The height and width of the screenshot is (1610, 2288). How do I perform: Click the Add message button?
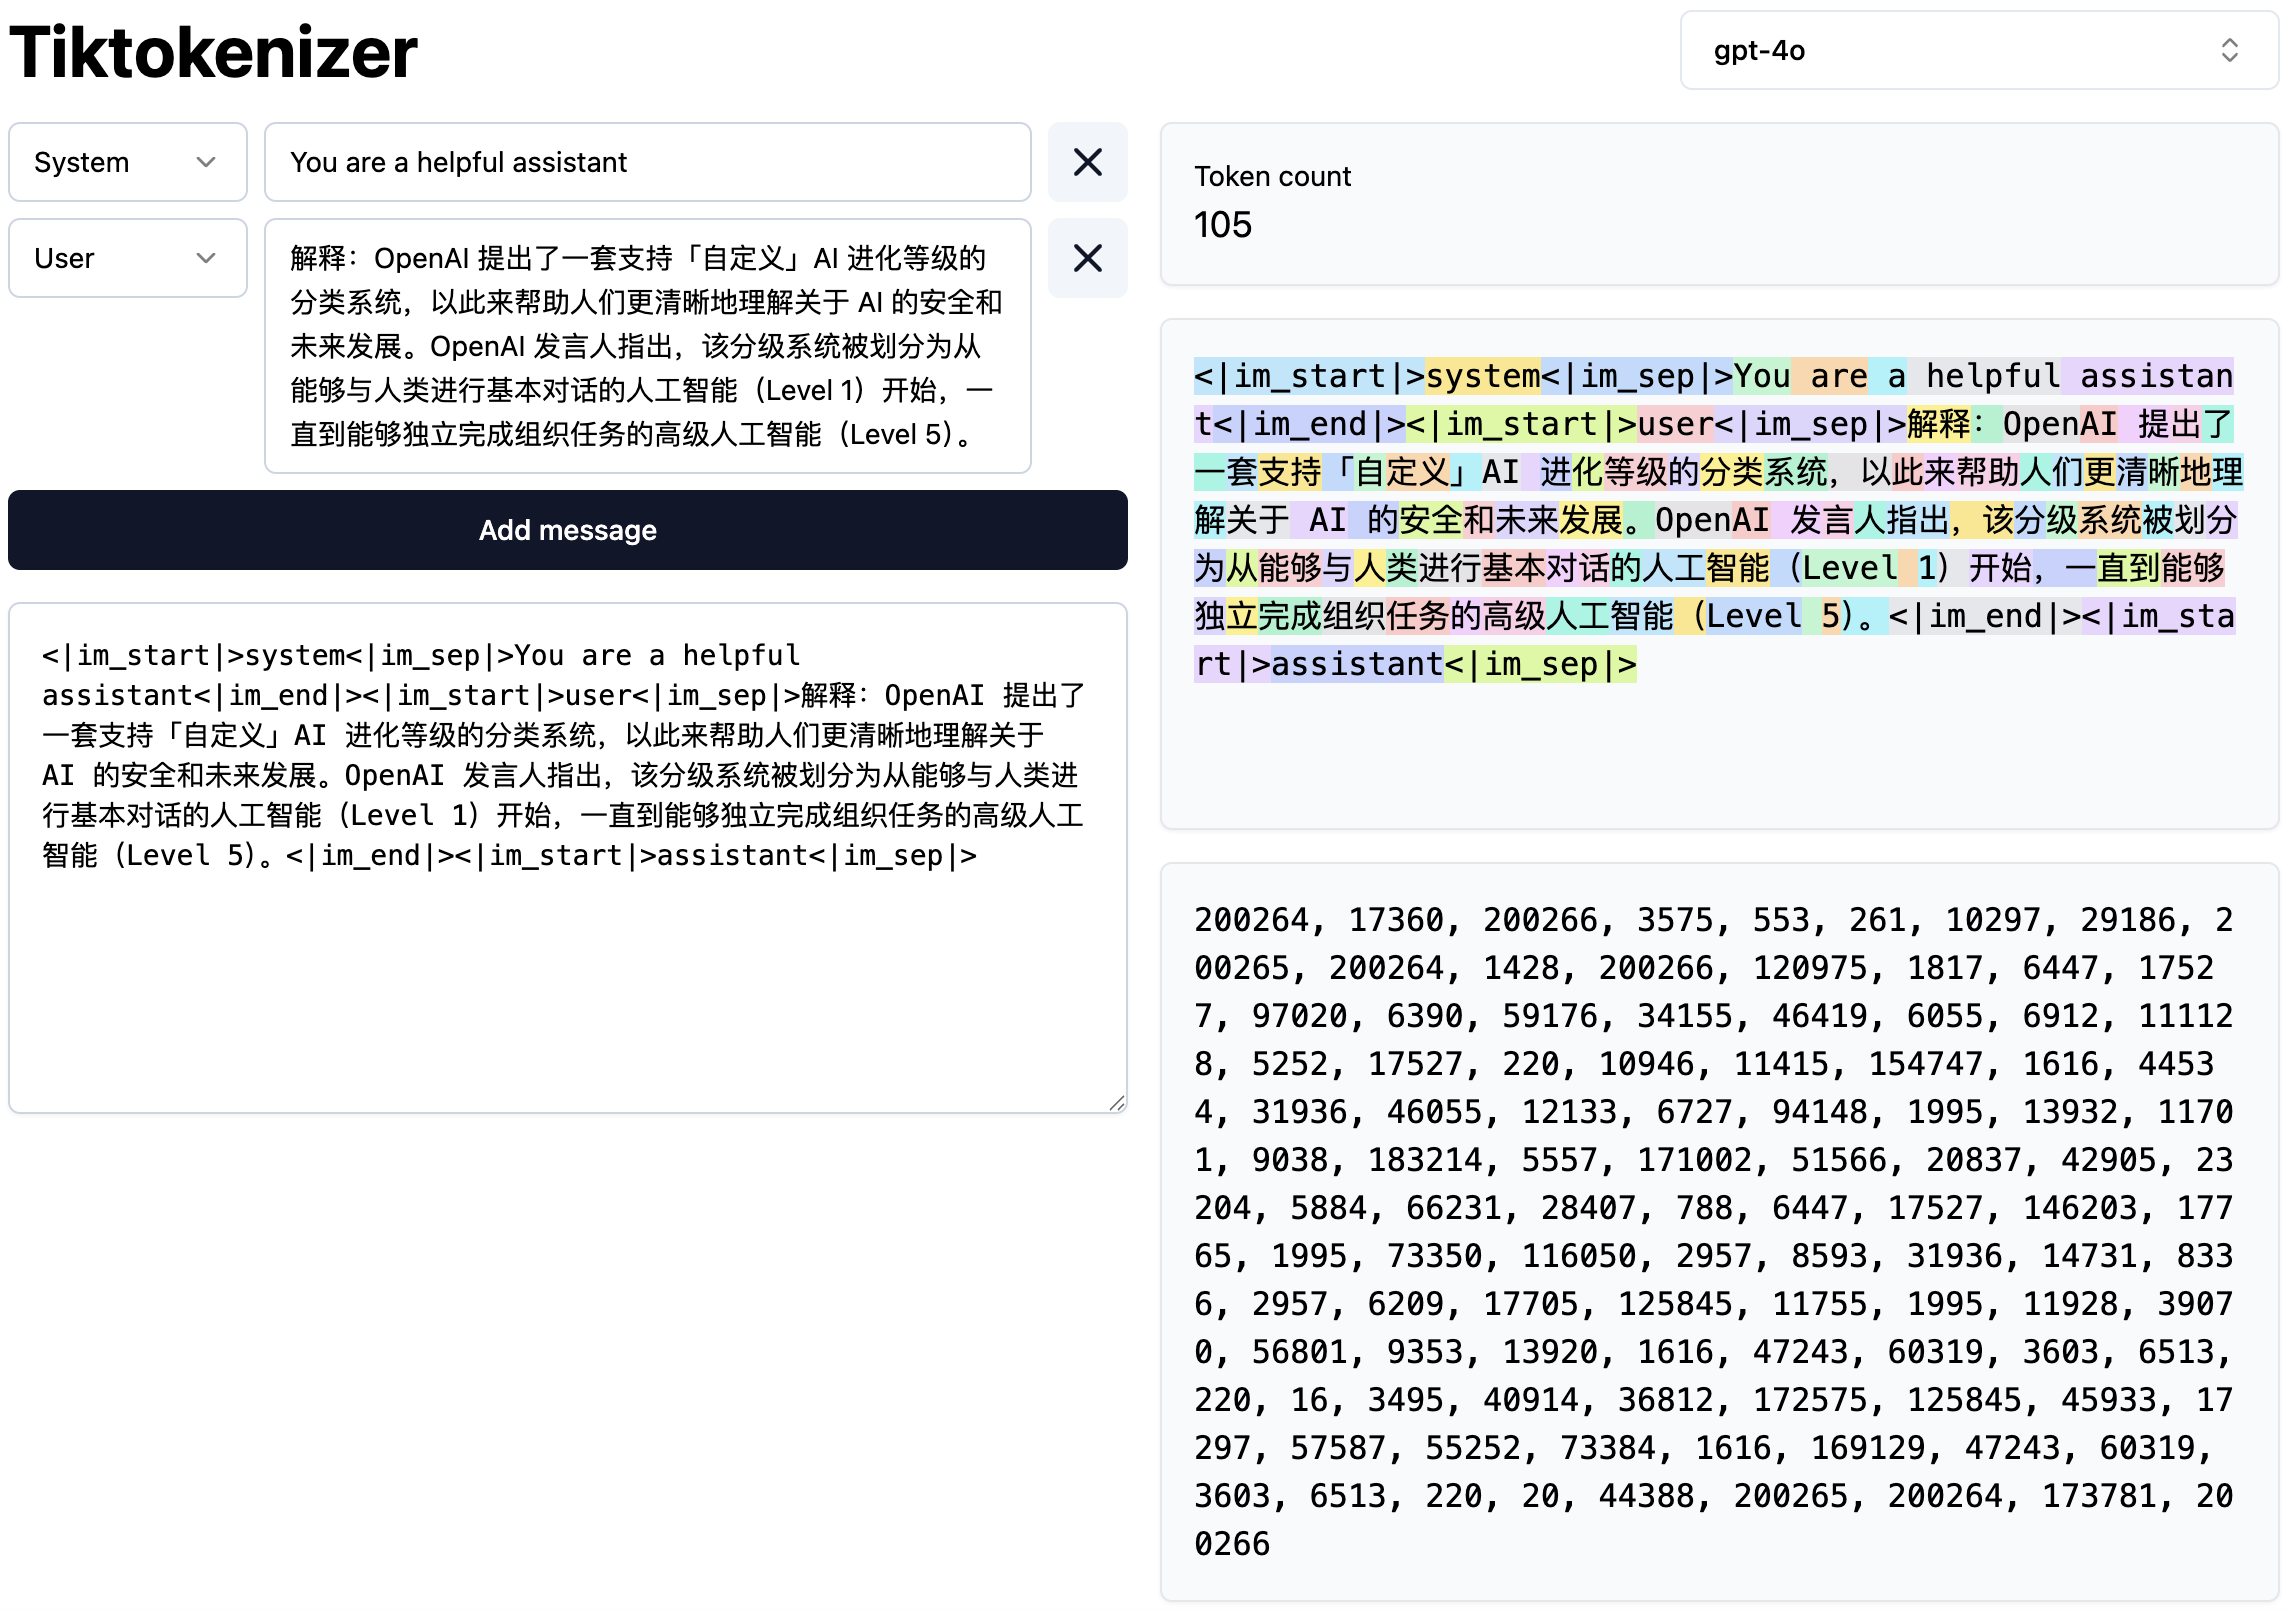coord(567,530)
